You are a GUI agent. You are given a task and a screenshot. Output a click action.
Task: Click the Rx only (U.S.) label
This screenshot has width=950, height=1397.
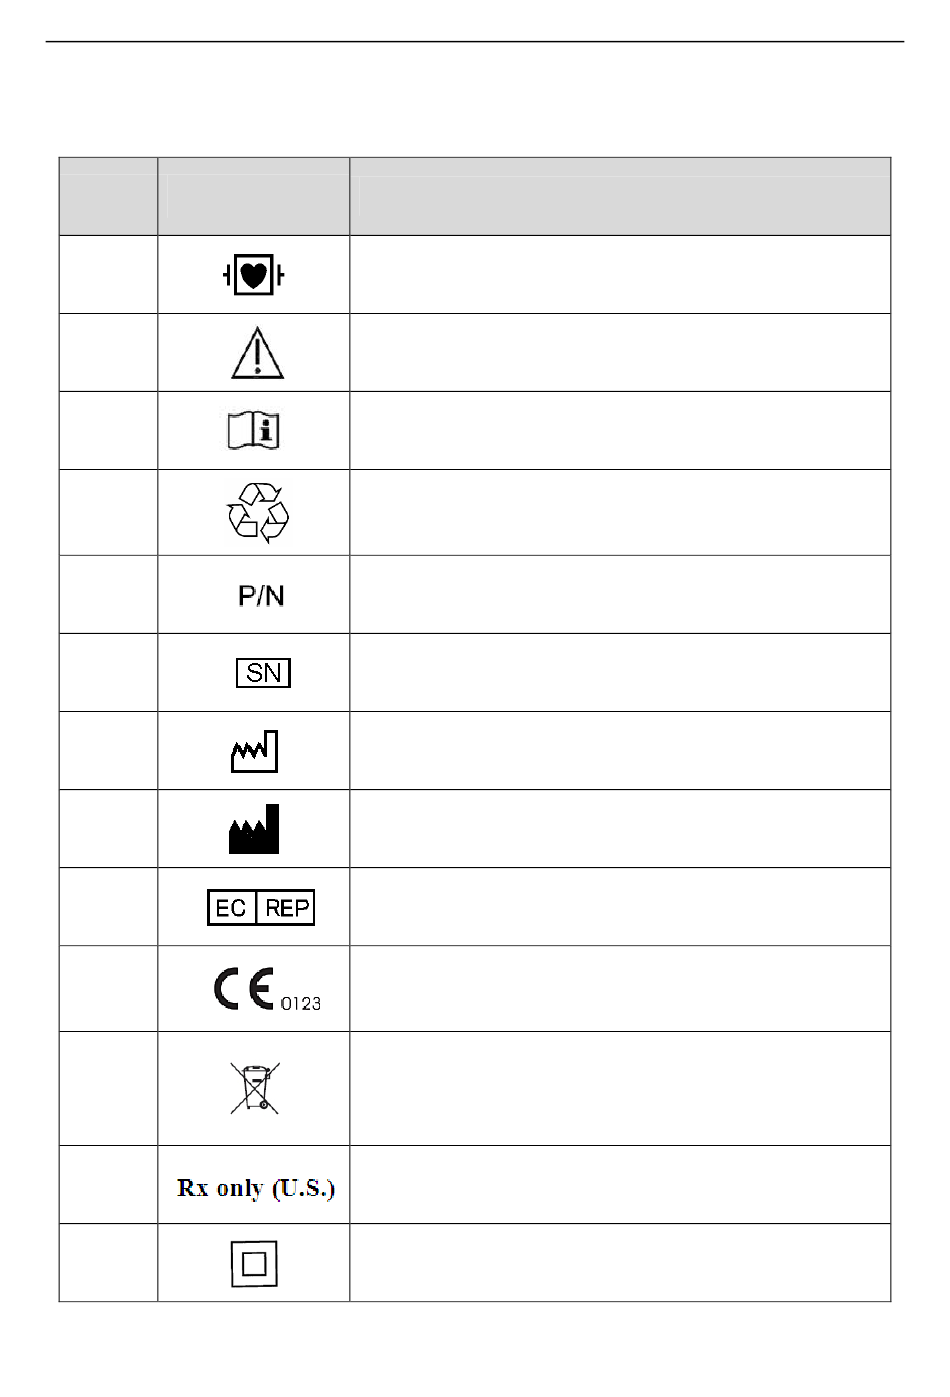tap(256, 1188)
